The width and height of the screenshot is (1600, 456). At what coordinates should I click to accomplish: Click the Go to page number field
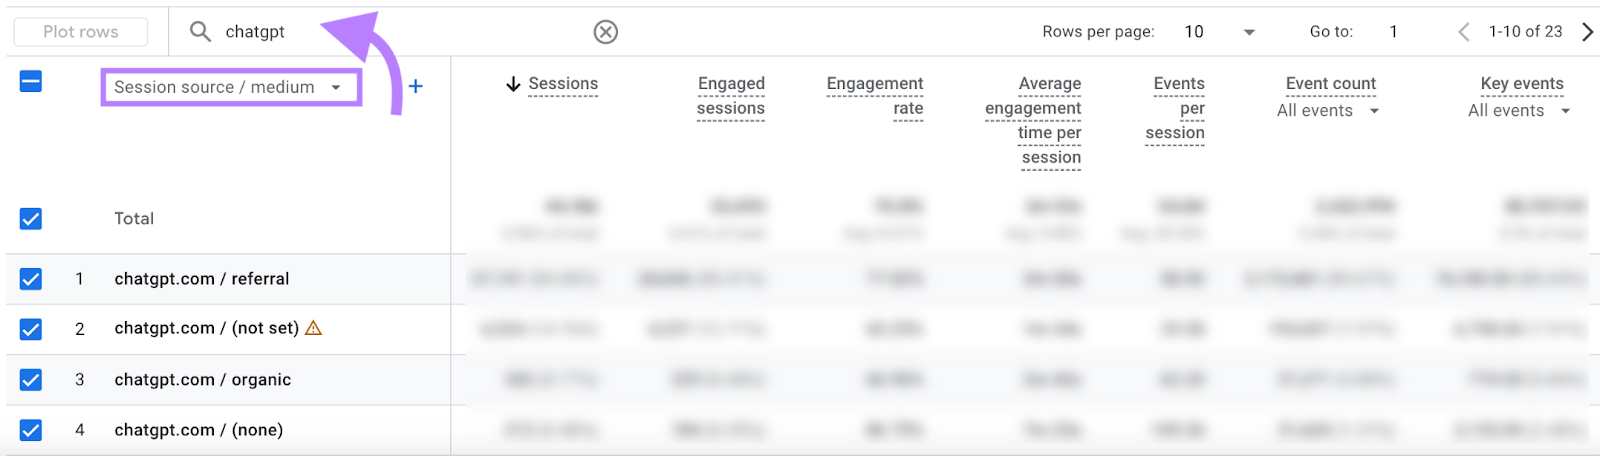click(1394, 32)
